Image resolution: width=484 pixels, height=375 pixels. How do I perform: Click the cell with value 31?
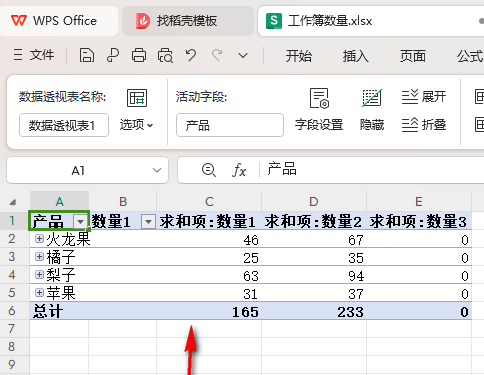[x=209, y=293]
